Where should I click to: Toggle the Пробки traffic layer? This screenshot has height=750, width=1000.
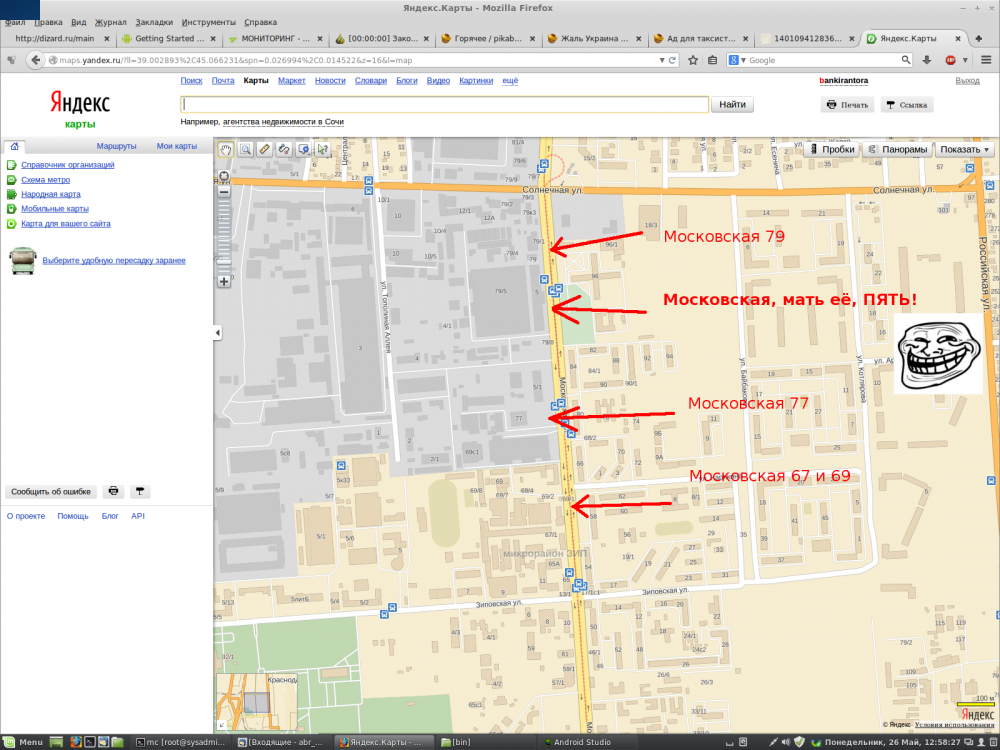832,150
